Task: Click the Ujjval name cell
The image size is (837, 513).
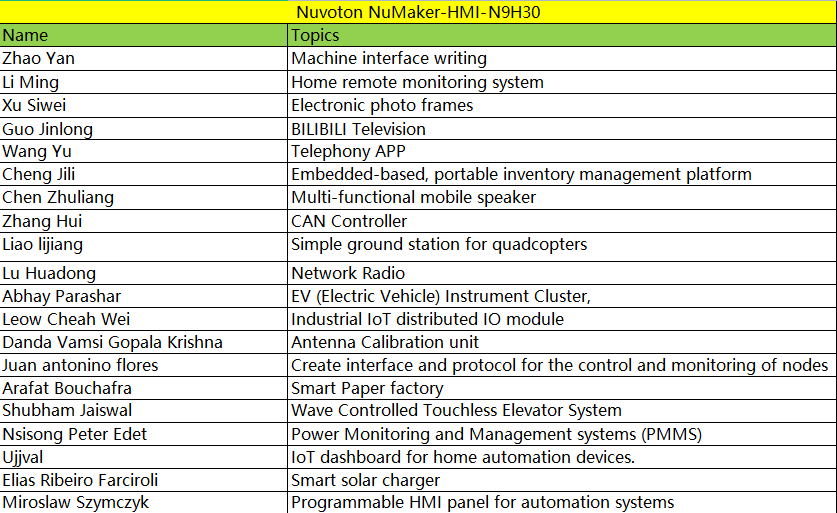Action: pyautogui.click(x=144, y=457)
